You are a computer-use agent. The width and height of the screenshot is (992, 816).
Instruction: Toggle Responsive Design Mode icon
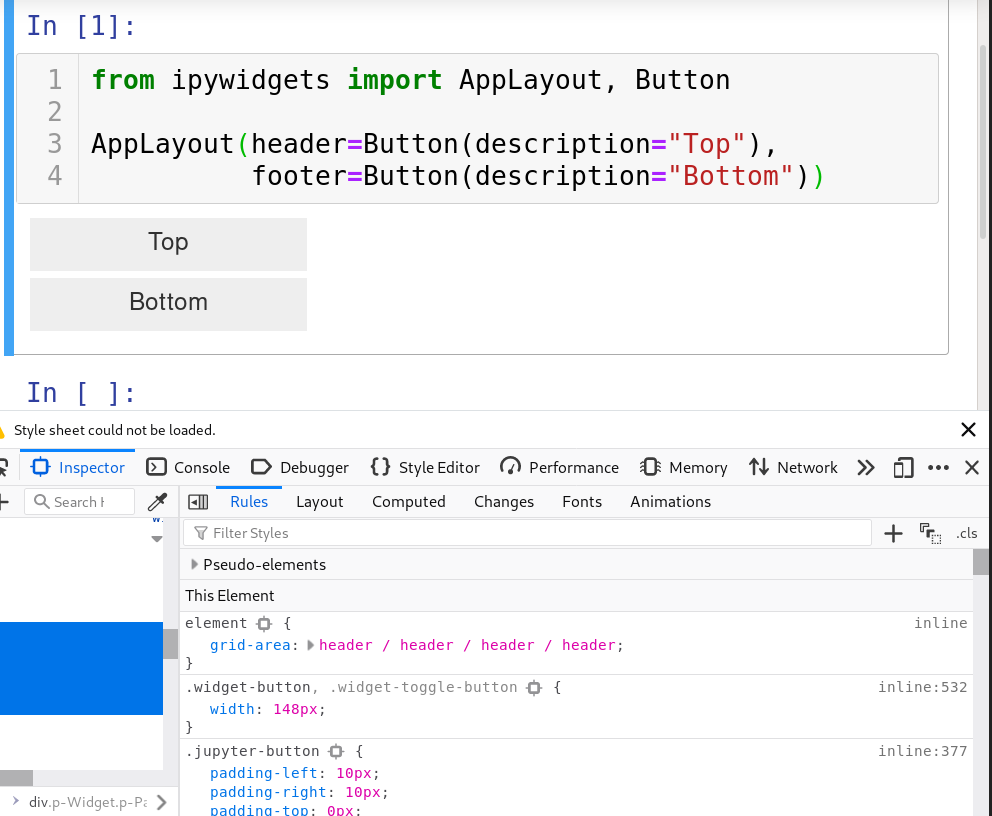(x=903, y=467)
